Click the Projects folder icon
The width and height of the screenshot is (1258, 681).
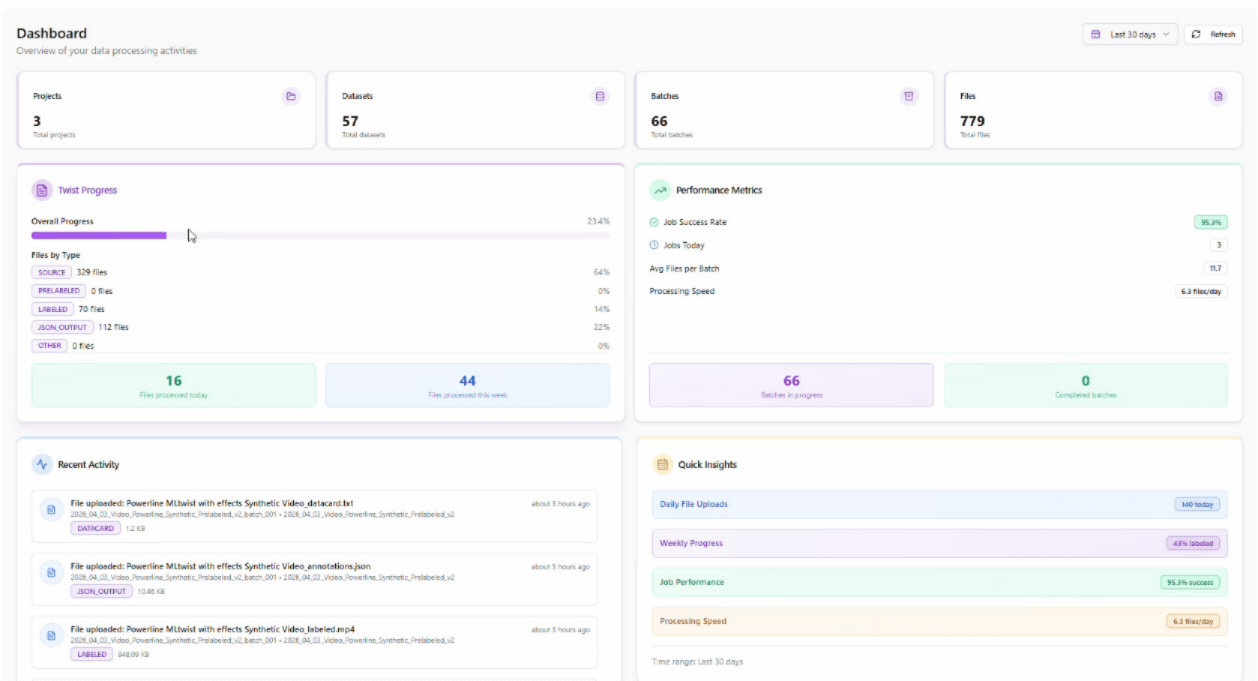coord(291,97)
